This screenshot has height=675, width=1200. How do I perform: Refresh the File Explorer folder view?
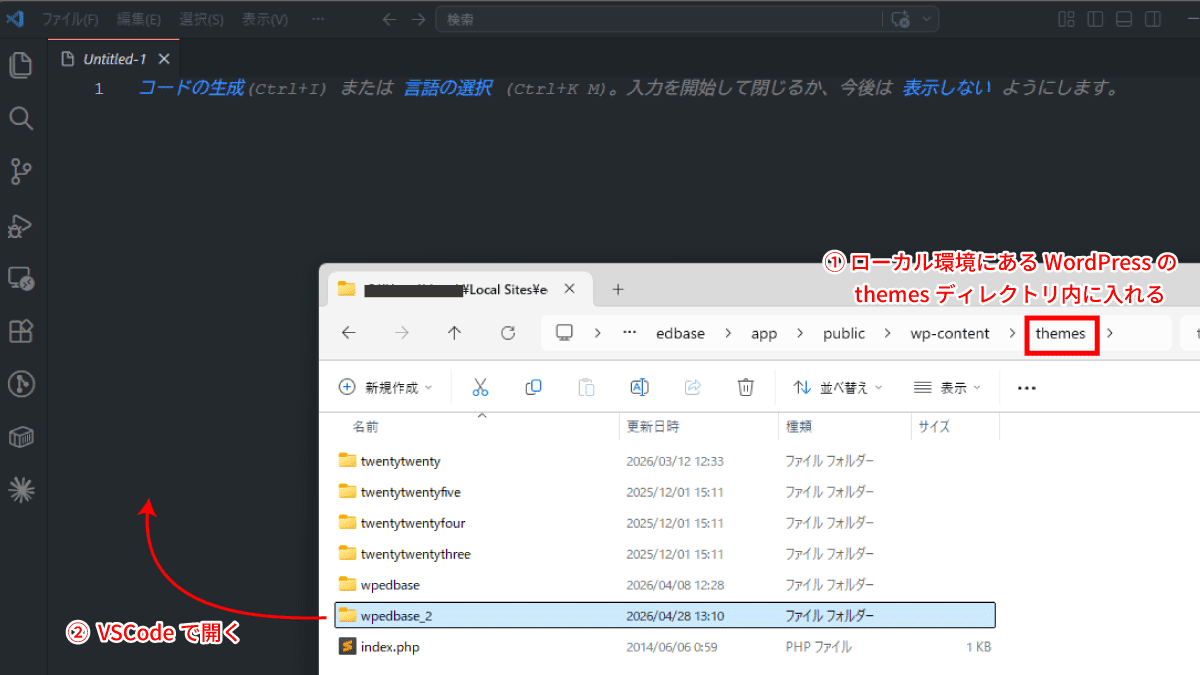pyautogui.click(x=508, y=333)
